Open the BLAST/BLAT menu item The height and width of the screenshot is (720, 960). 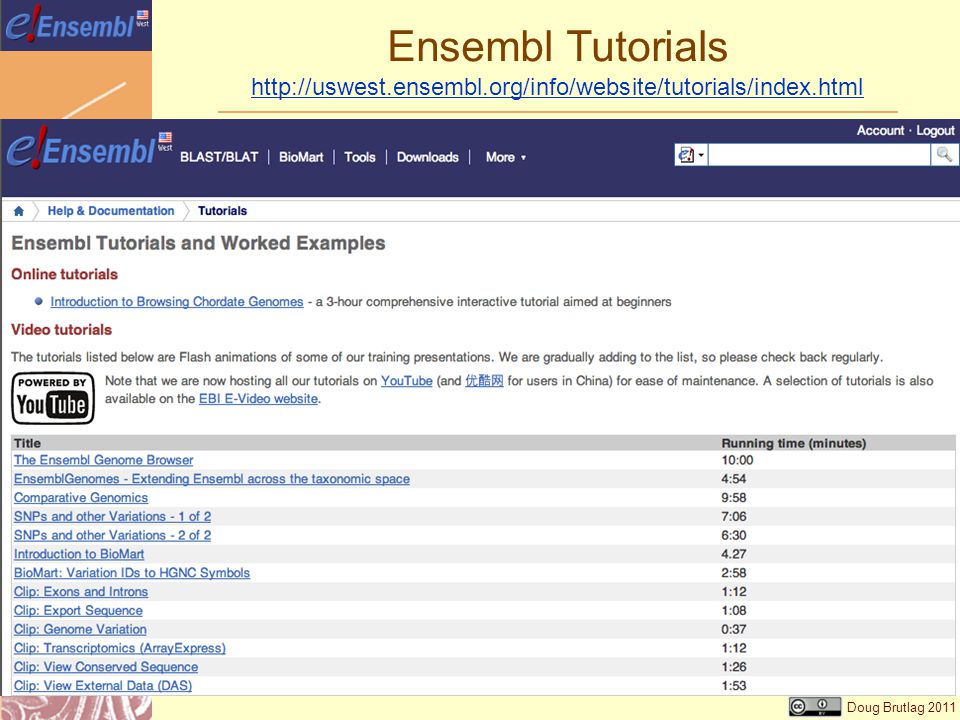point(219,157)
